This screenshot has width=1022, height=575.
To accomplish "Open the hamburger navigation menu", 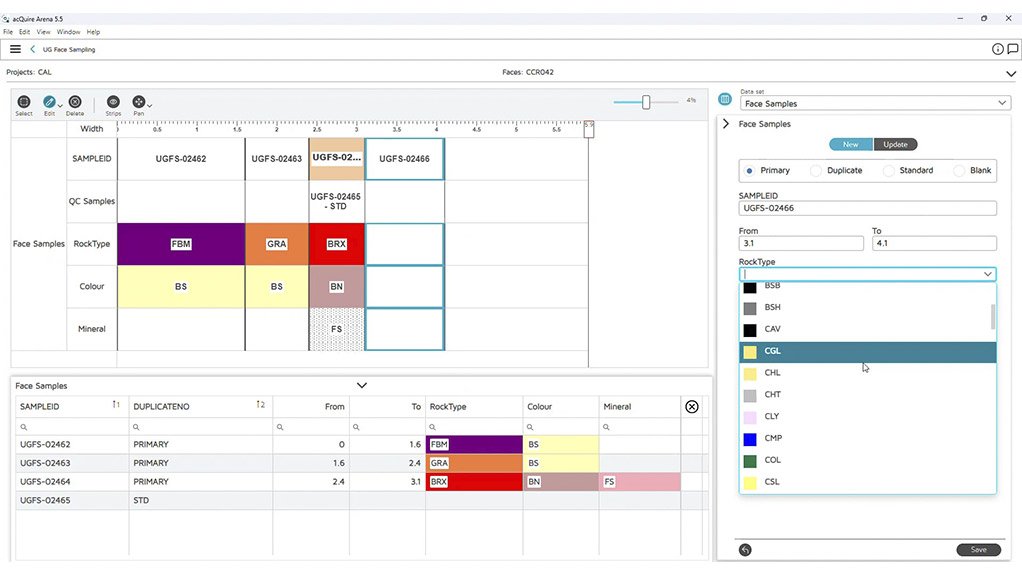I will tap(15, 49).
